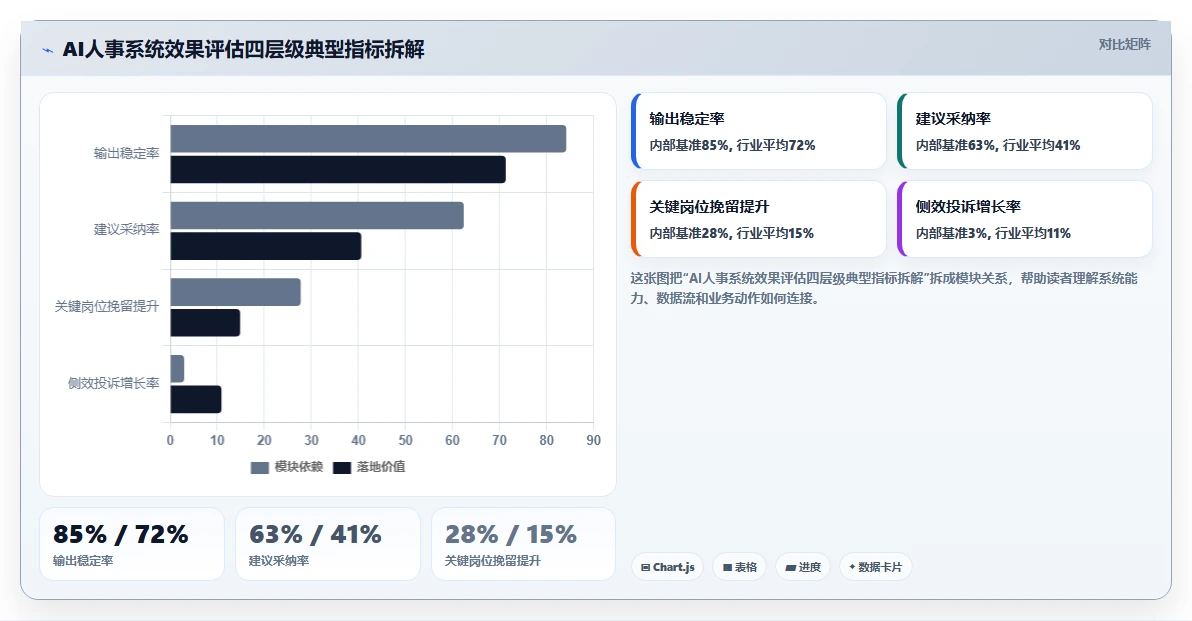Viewport: 1192px width, 621px height.
Task: Open the 侧效投诉增长率 info card
Action: point(1025,219)
